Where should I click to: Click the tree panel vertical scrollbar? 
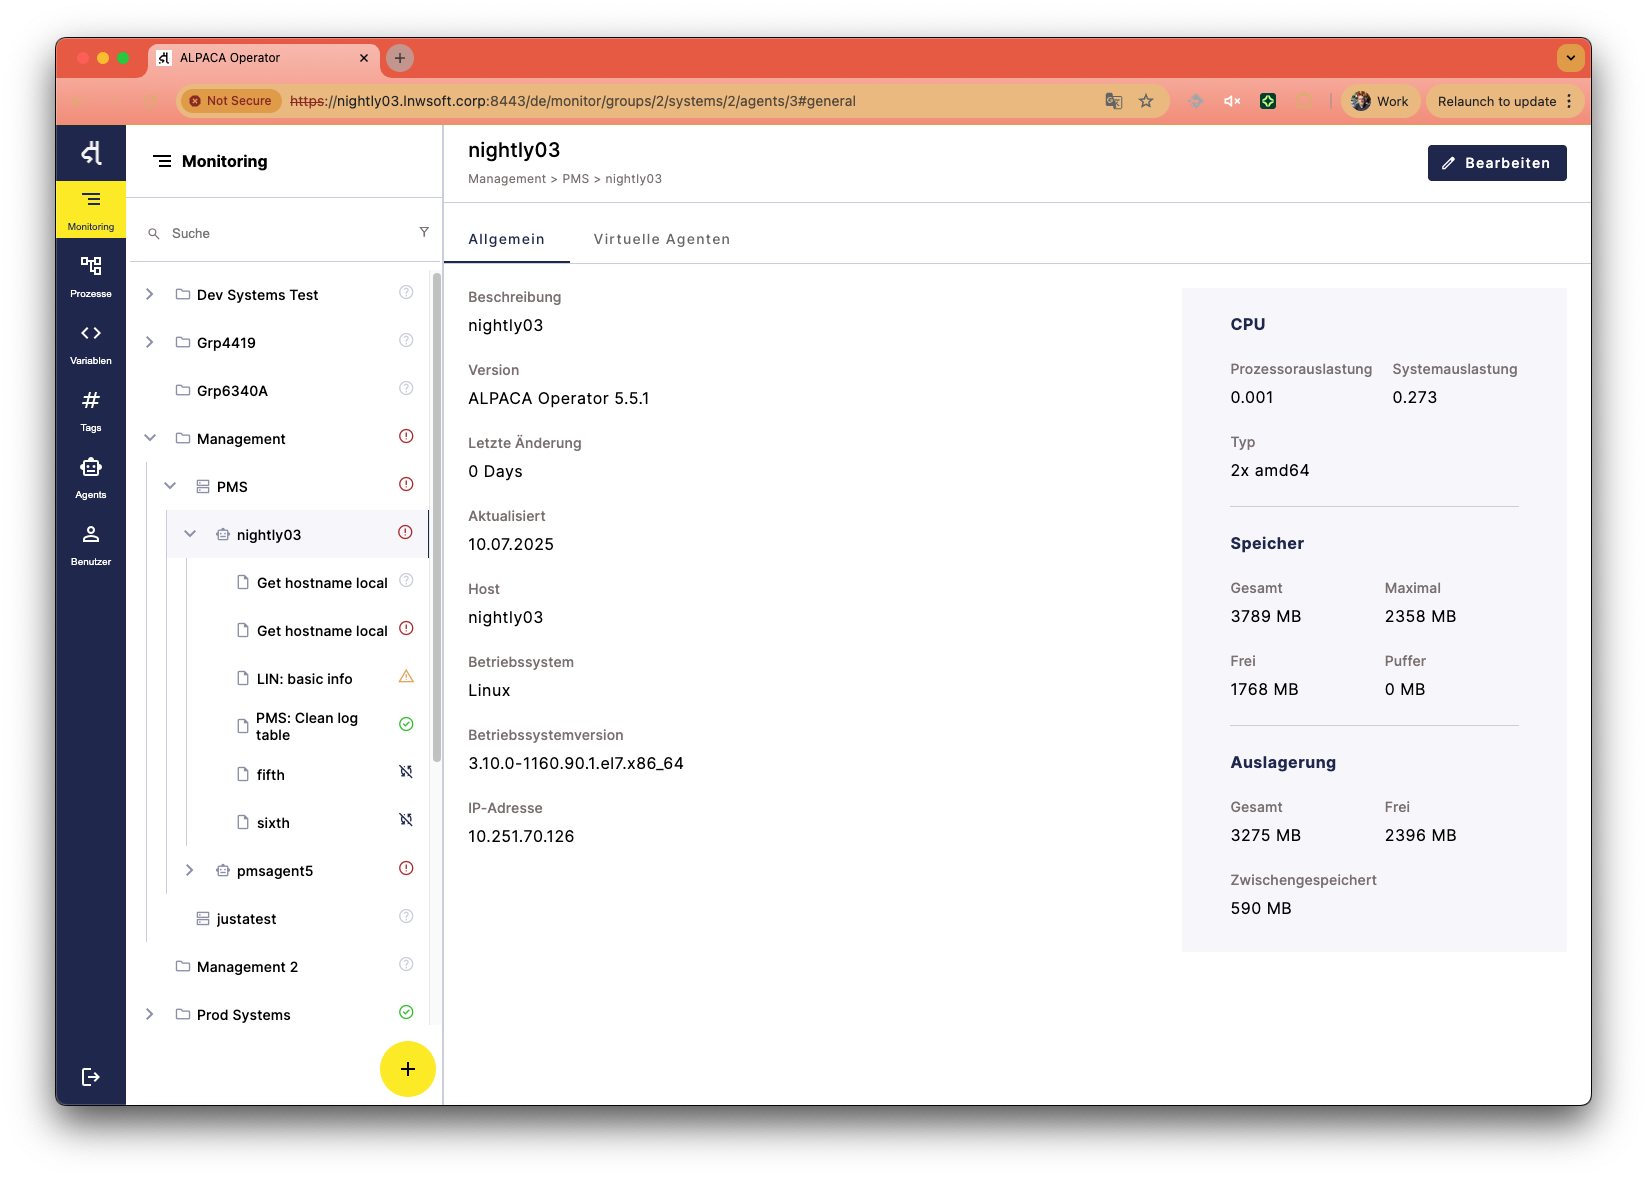[x=436, y=518]
